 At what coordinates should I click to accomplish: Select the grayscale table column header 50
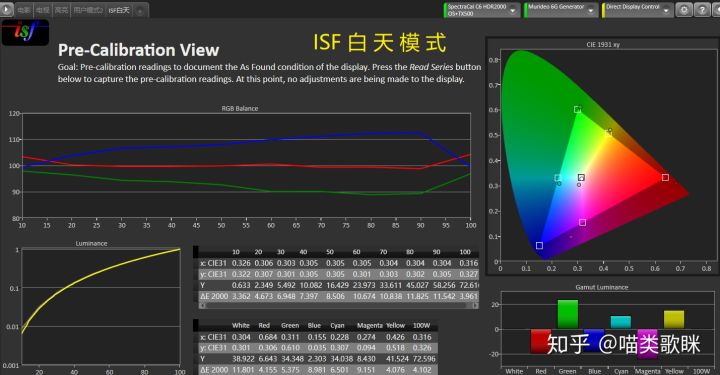tap(330, 252)
